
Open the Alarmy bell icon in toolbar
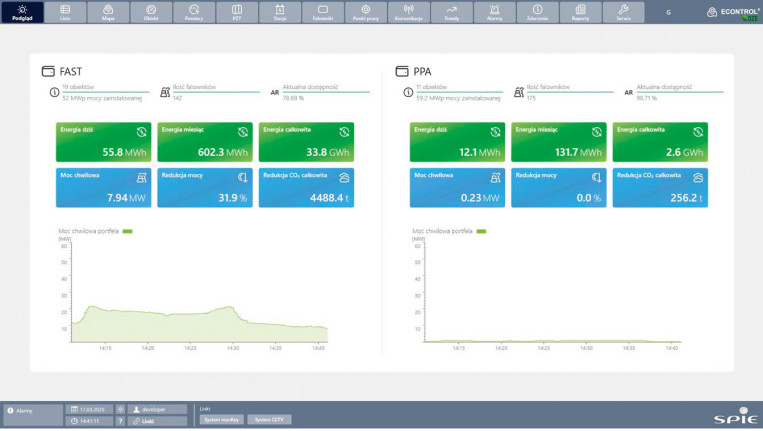coord(494,12)
